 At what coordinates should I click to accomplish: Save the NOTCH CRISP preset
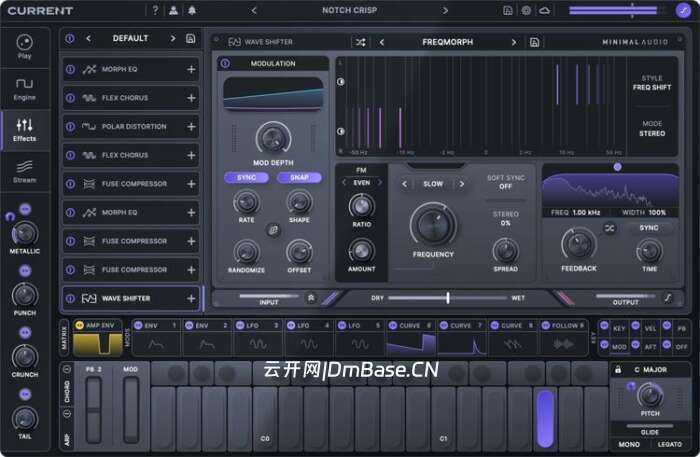(508, 10)
